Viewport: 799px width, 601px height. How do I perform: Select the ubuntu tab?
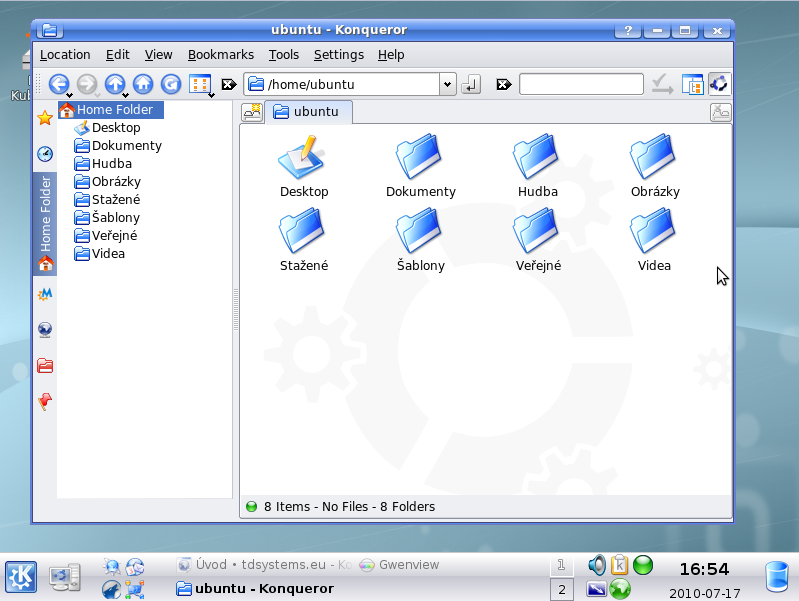[x=309, y=112]
